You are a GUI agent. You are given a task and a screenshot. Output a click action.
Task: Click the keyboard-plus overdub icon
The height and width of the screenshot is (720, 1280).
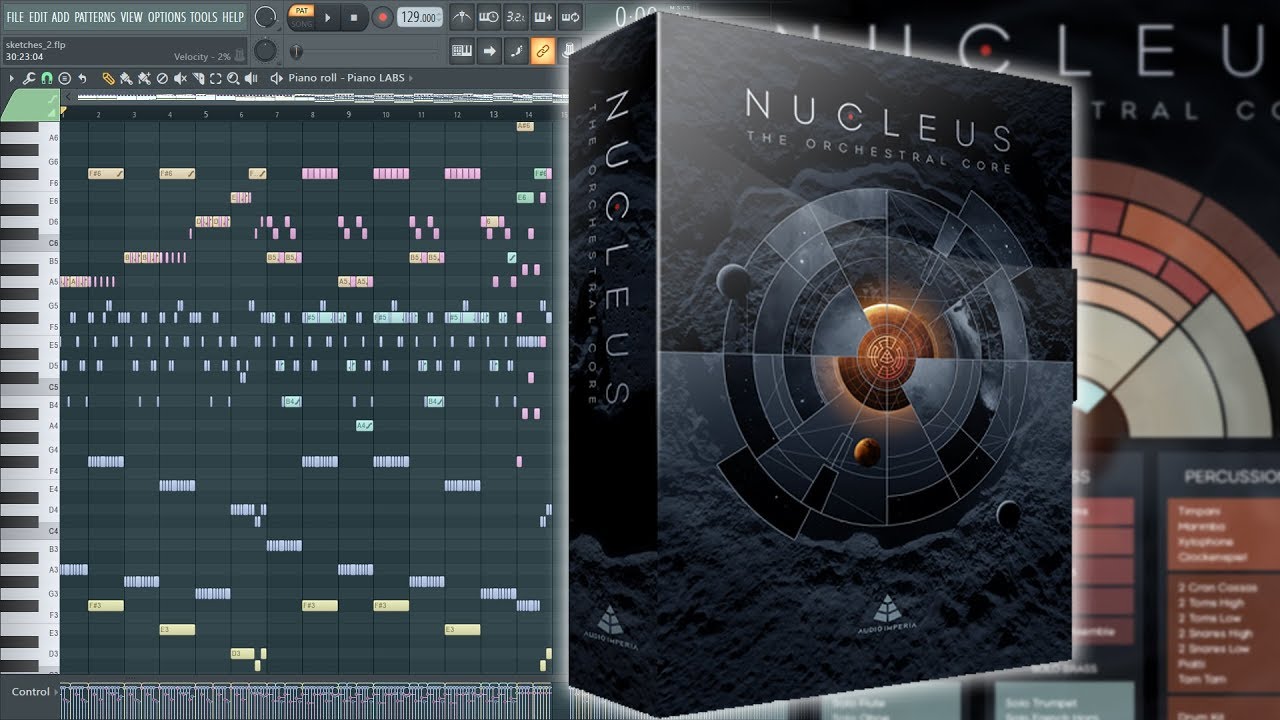pyautogui.click(x=543, y=17)
